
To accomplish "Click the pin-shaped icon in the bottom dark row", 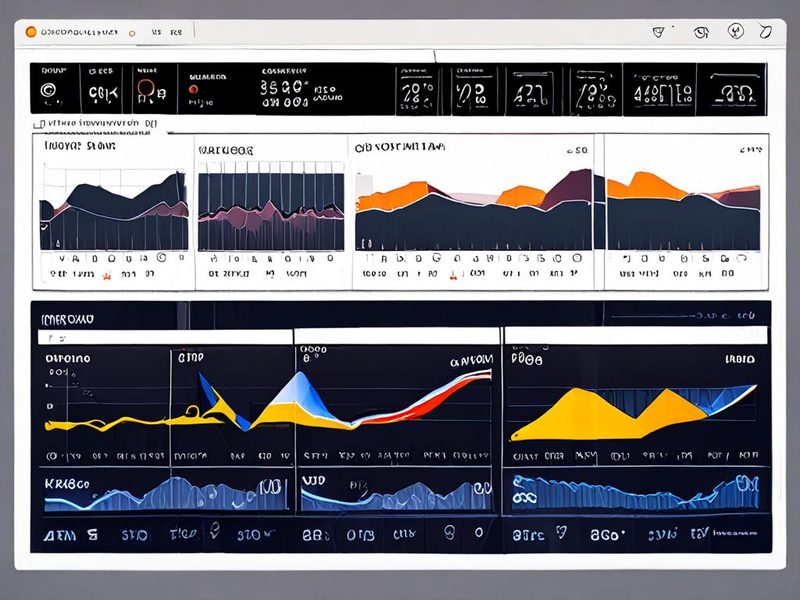I will click(x=215, y=531).
